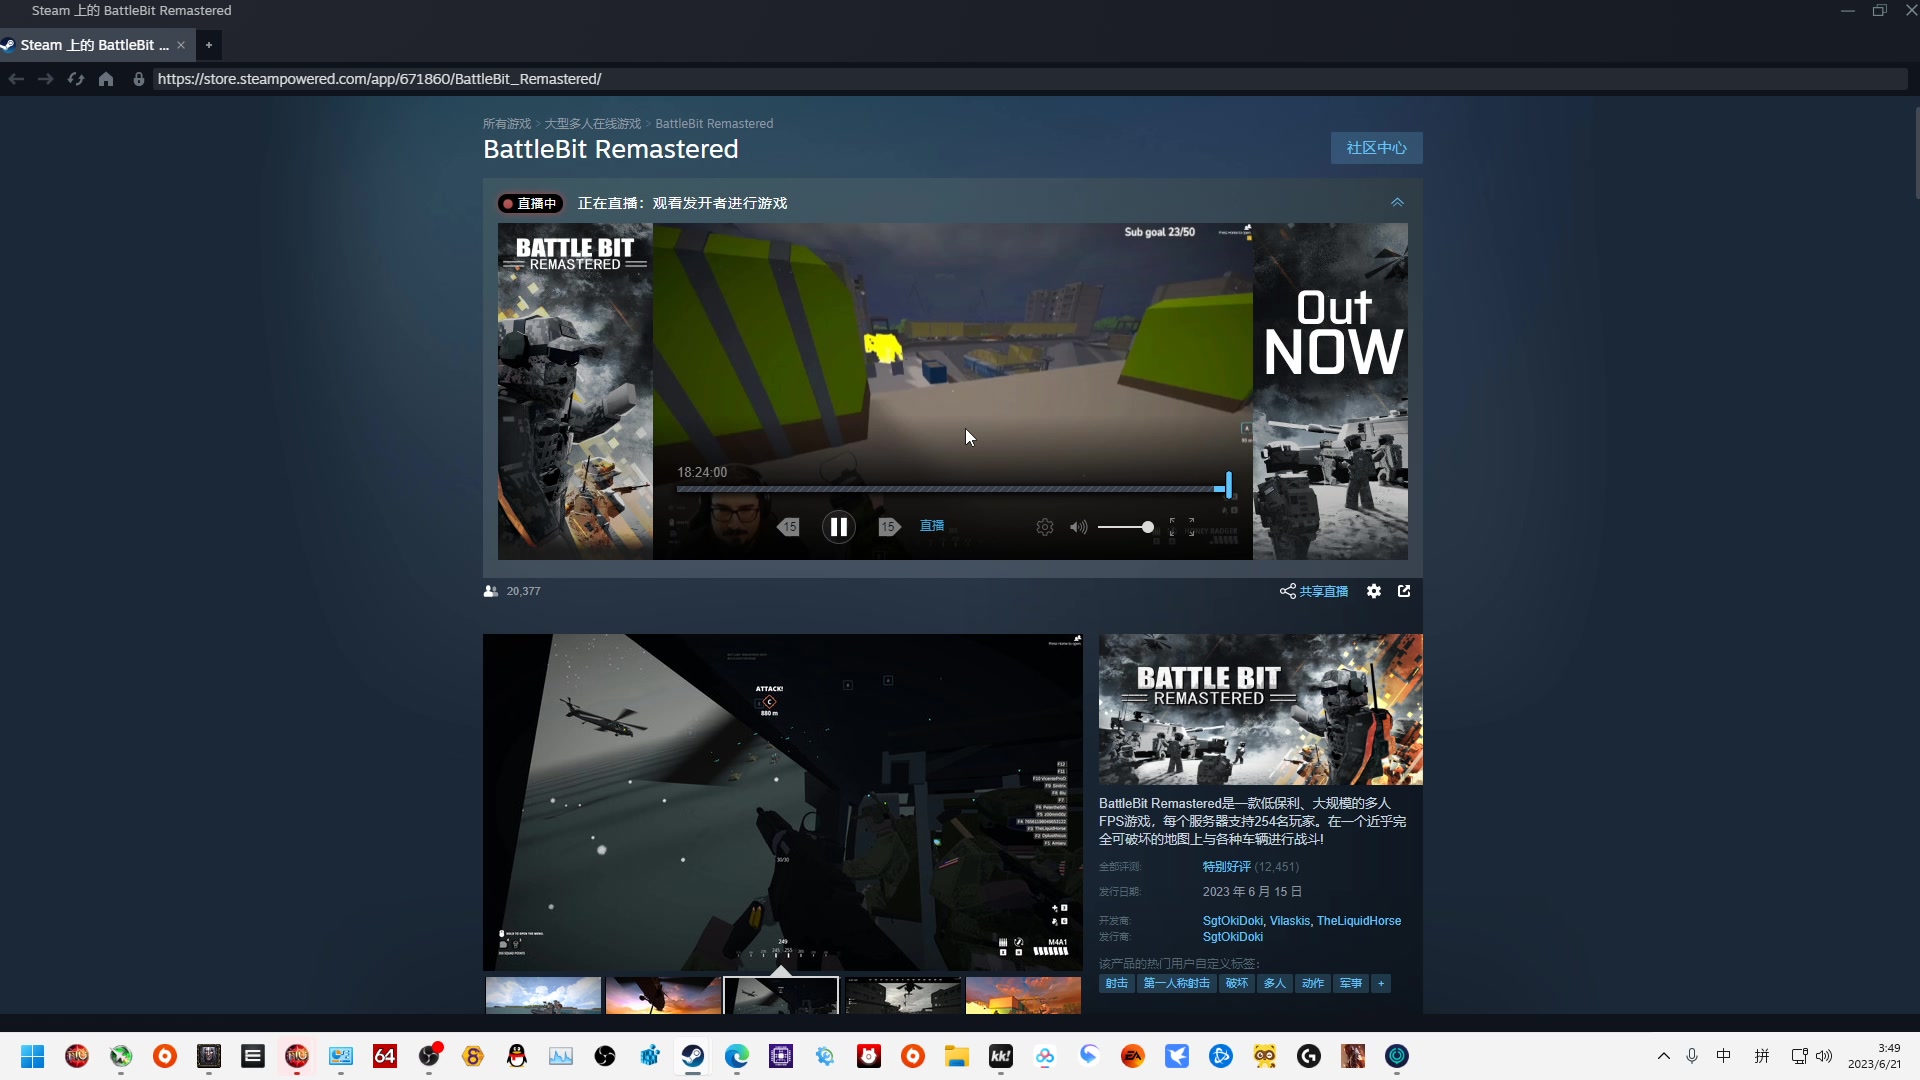The image size is (1920, 1080).
Task: Click the Battle Bit Remastered header image
Action: click(1260, 709)
